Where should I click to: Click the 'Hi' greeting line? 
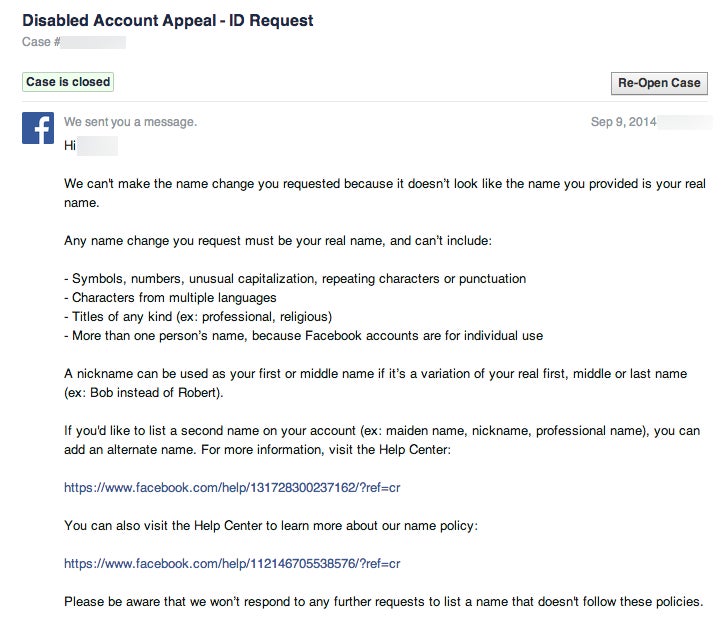pyautogui.click(x=71, y=146)
